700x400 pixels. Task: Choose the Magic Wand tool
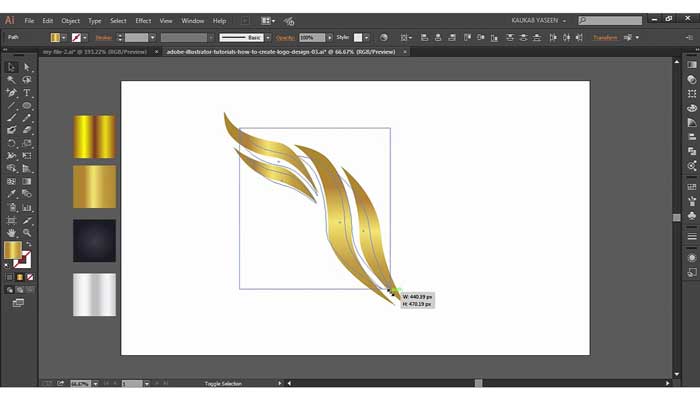click(11, 80)
